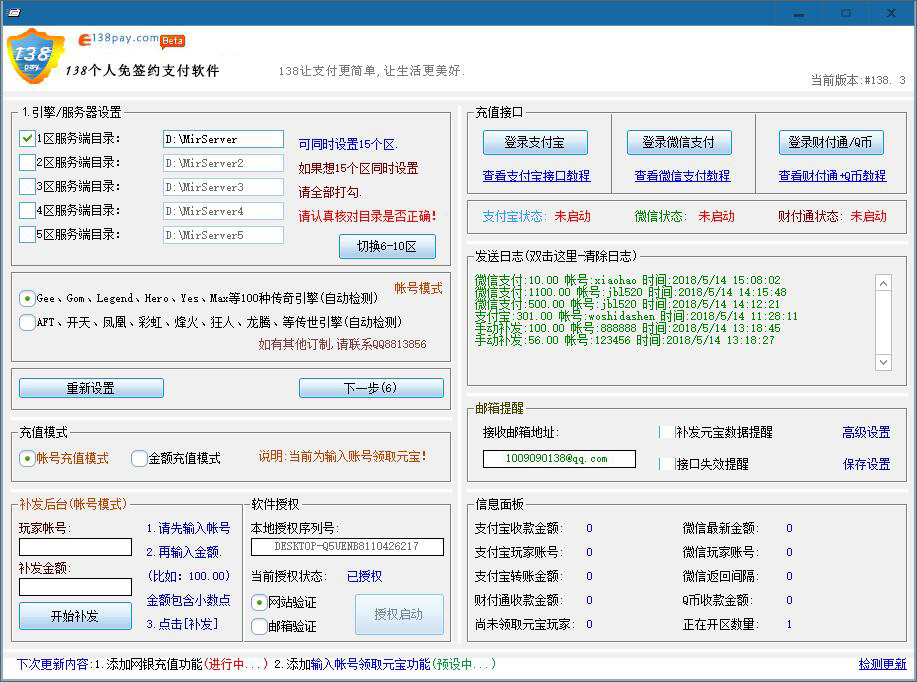Click the title bar application icon
The image size is (917, 682).
(x=14, y=12)
